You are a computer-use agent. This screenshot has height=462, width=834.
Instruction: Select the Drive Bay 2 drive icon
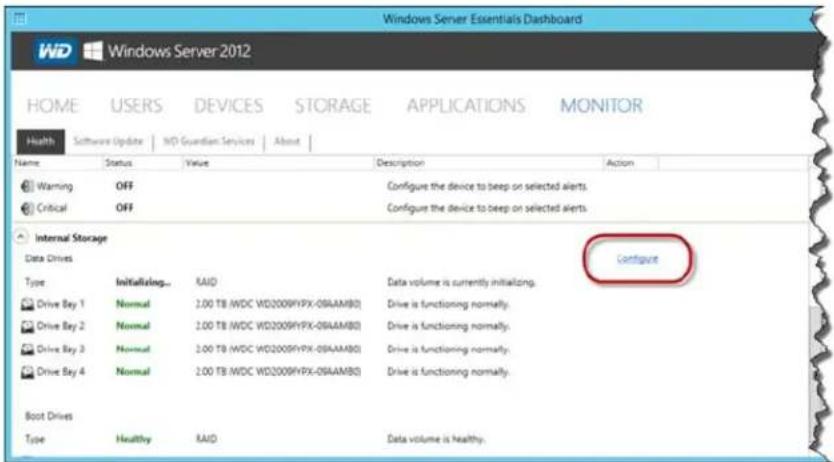[27, 326]
